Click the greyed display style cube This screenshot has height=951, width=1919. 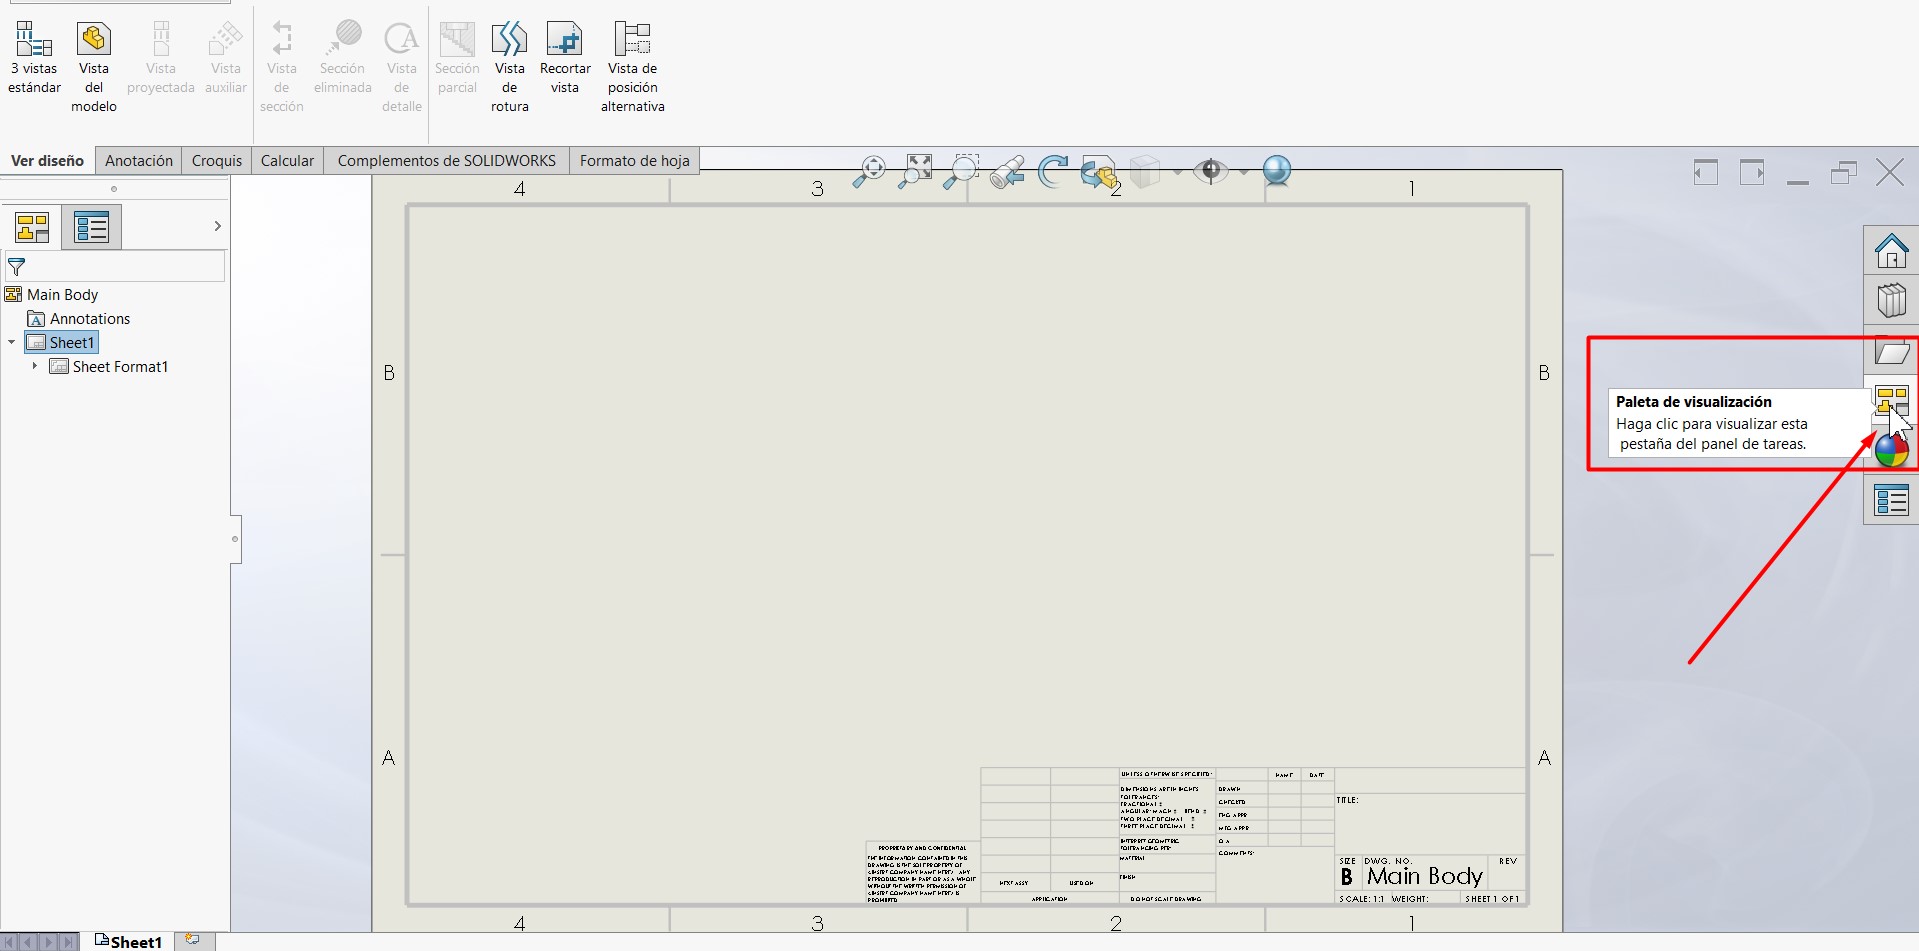coord(1145,172)
